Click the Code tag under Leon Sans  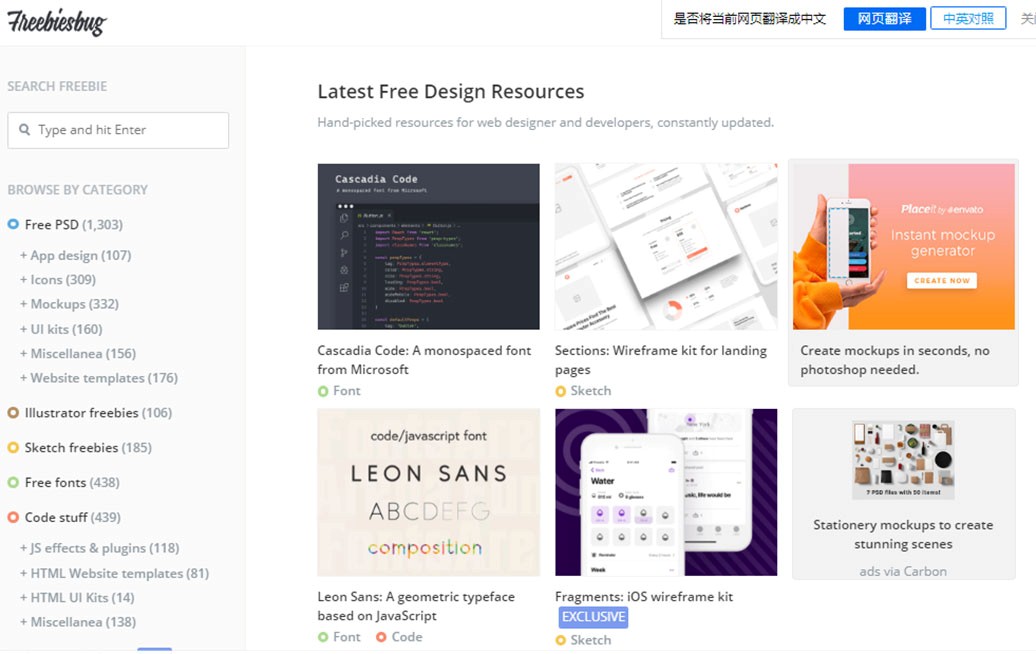406,637
